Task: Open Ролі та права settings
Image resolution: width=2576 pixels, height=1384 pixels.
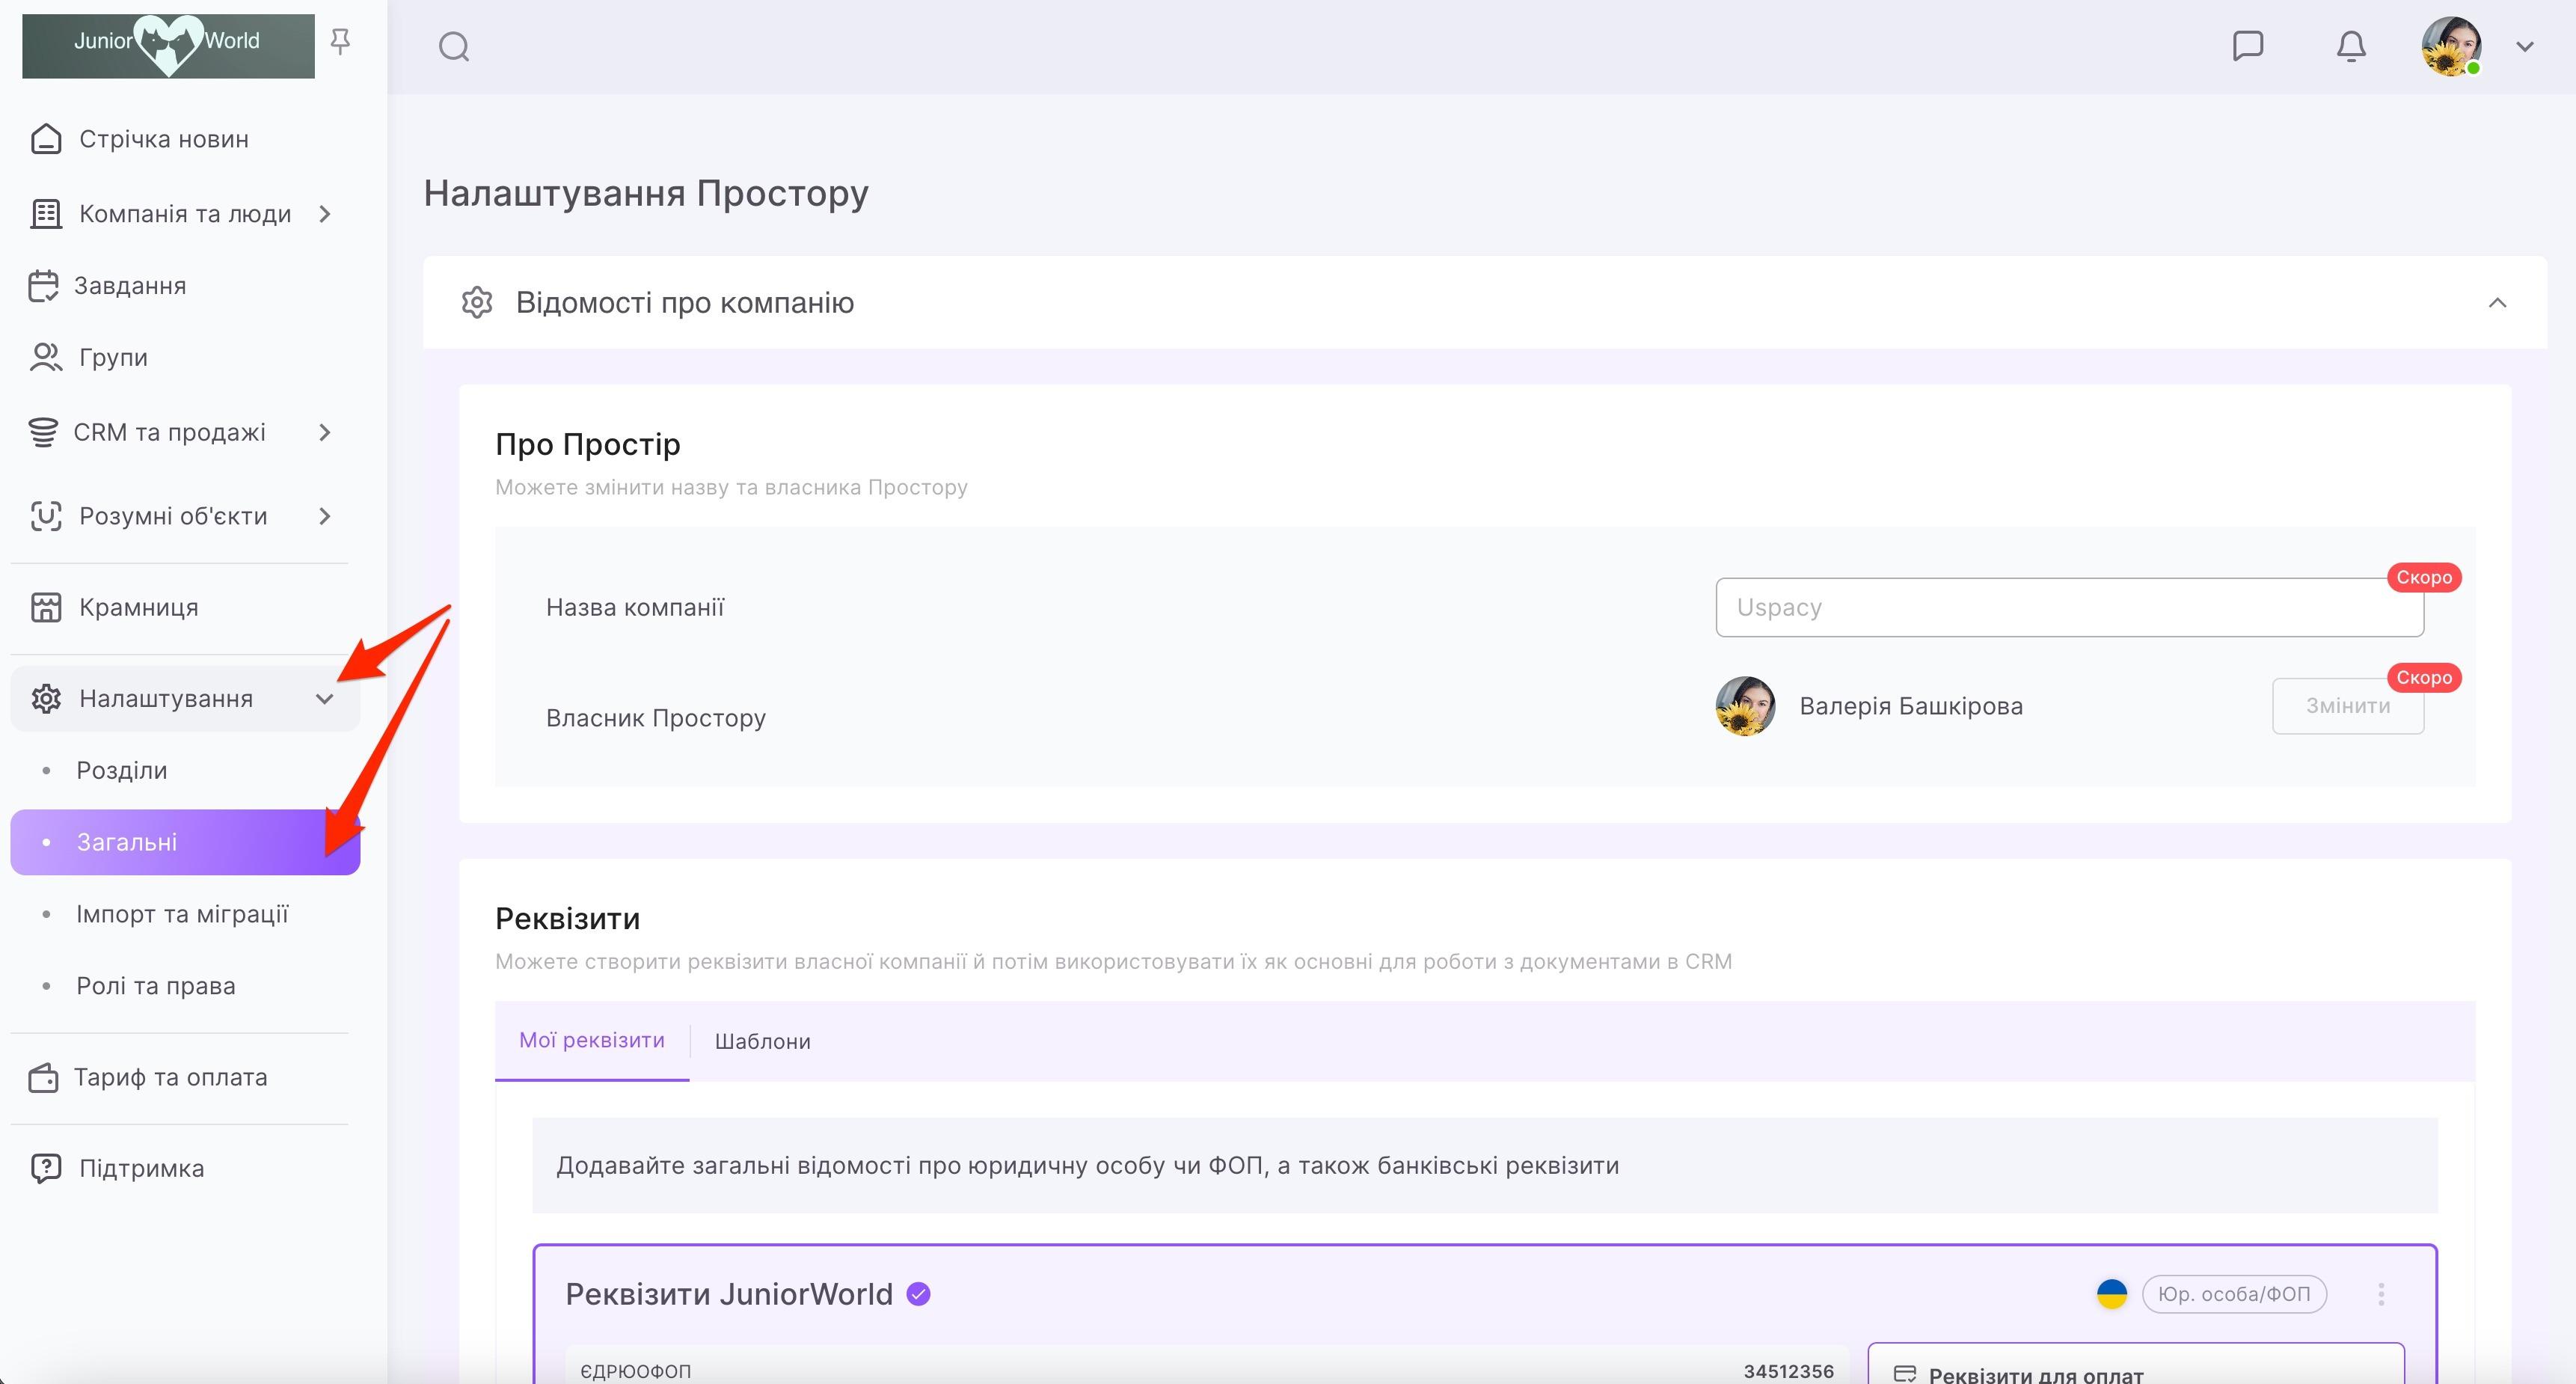Action: pyautogui.click(x=156, y=986)
